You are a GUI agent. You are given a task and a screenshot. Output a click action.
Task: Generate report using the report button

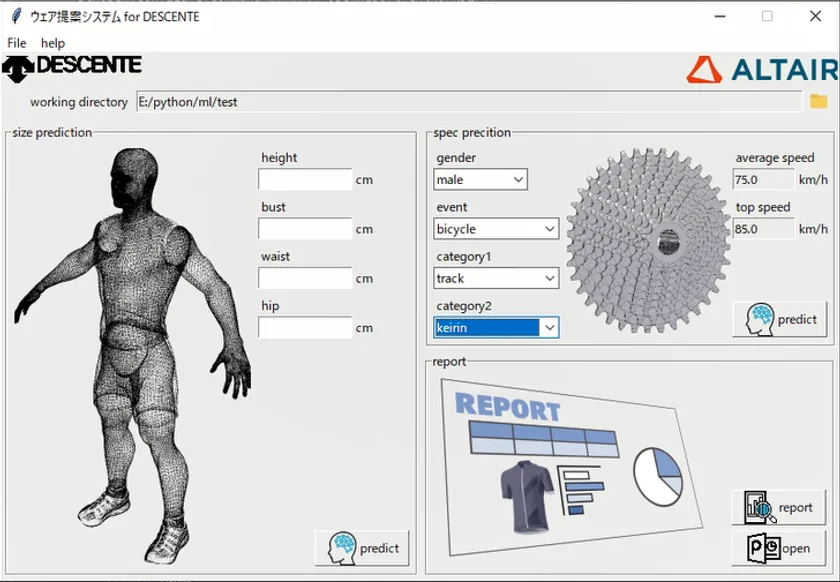[779, 507]
